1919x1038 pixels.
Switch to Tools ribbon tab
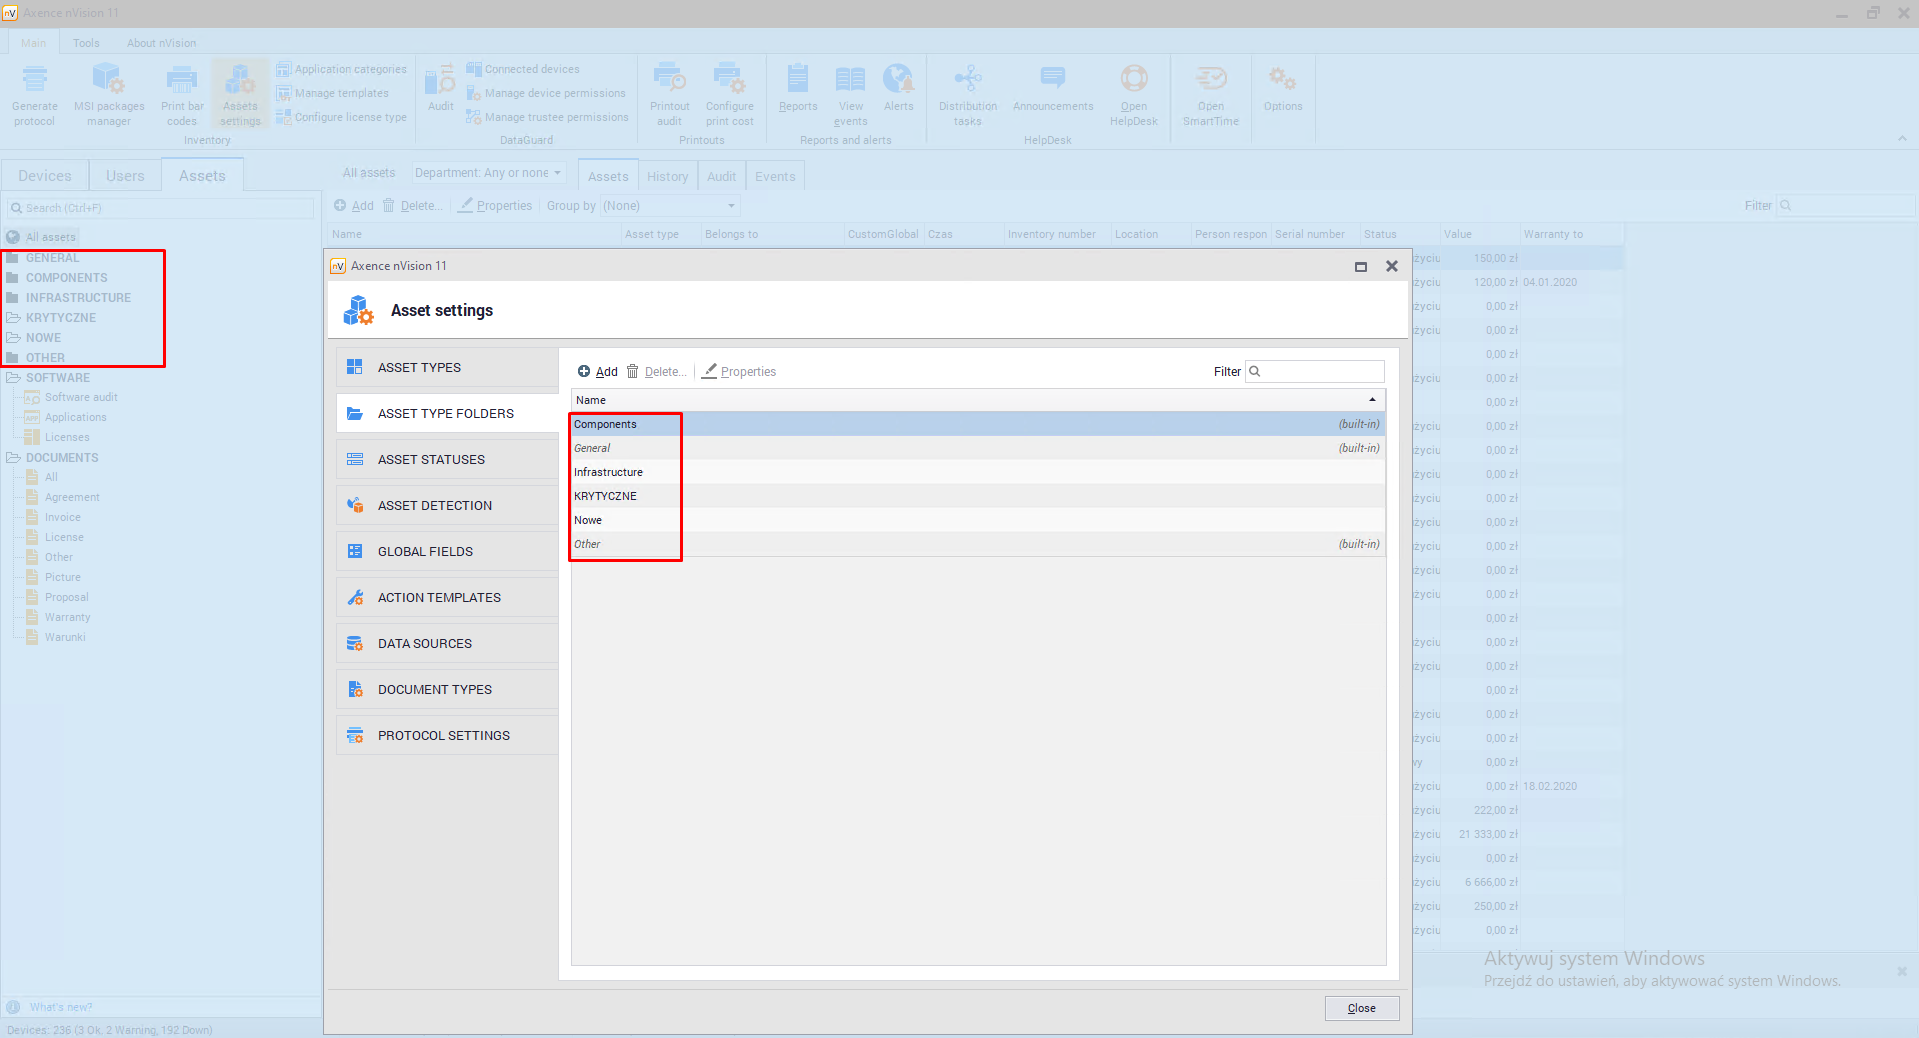(86, 43)
